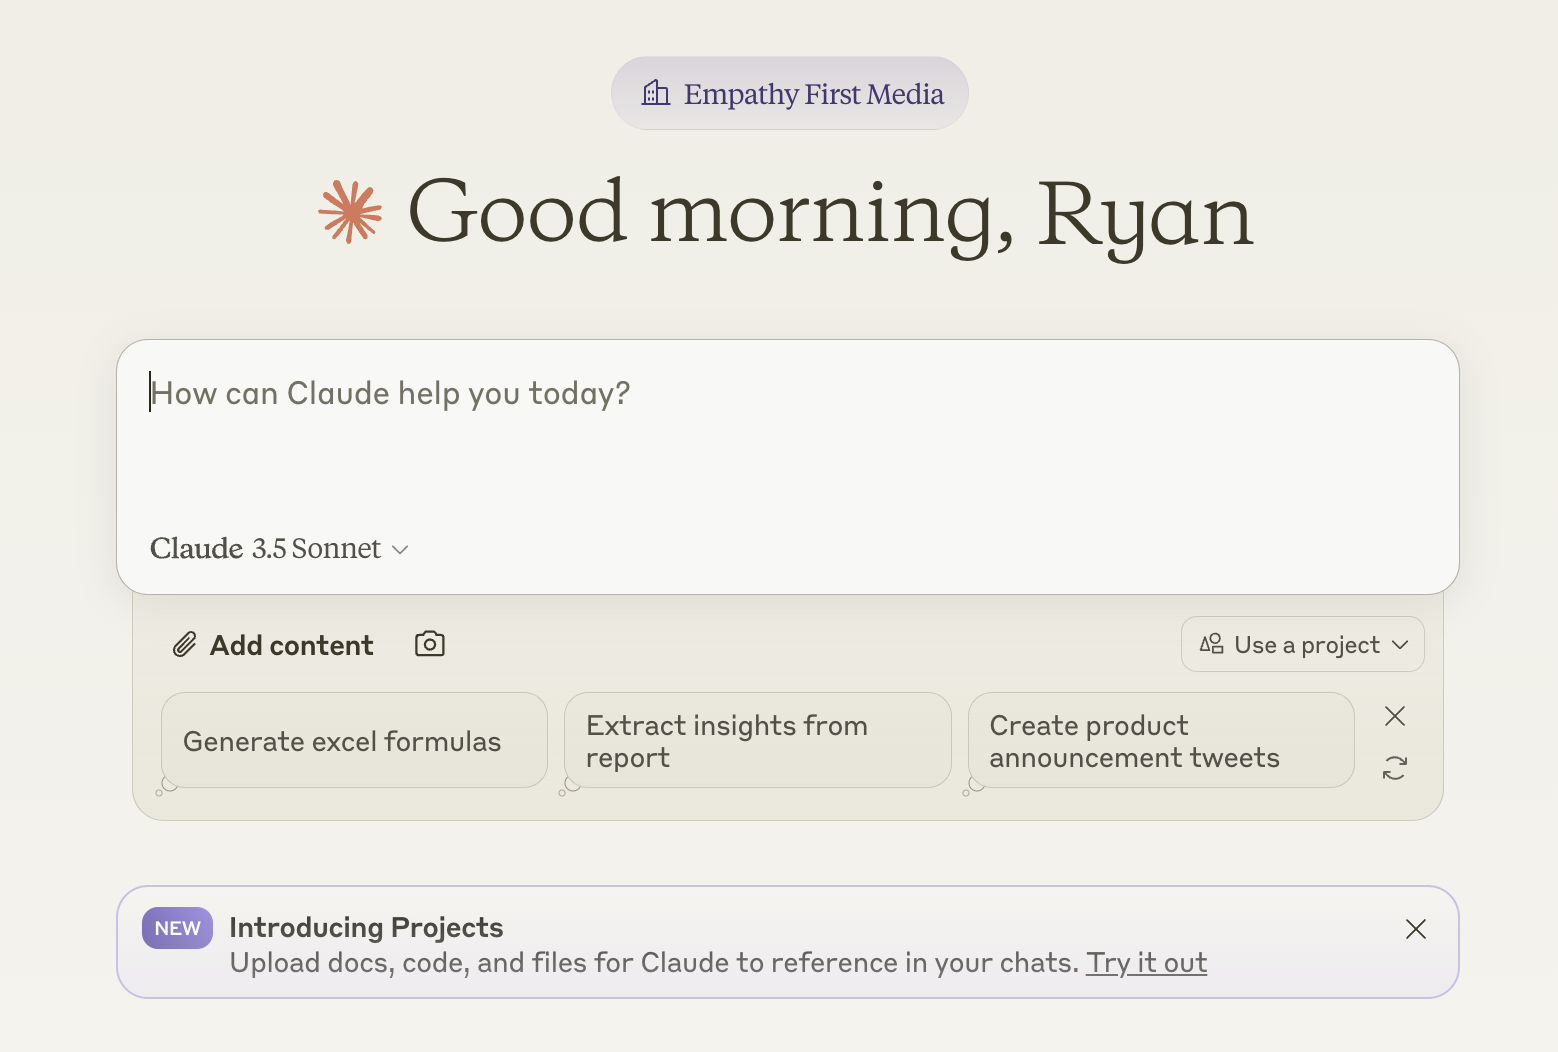Click the paperclip Add content icon
The height and width of the screenshot is (1052, 1558).
[185, 645]
